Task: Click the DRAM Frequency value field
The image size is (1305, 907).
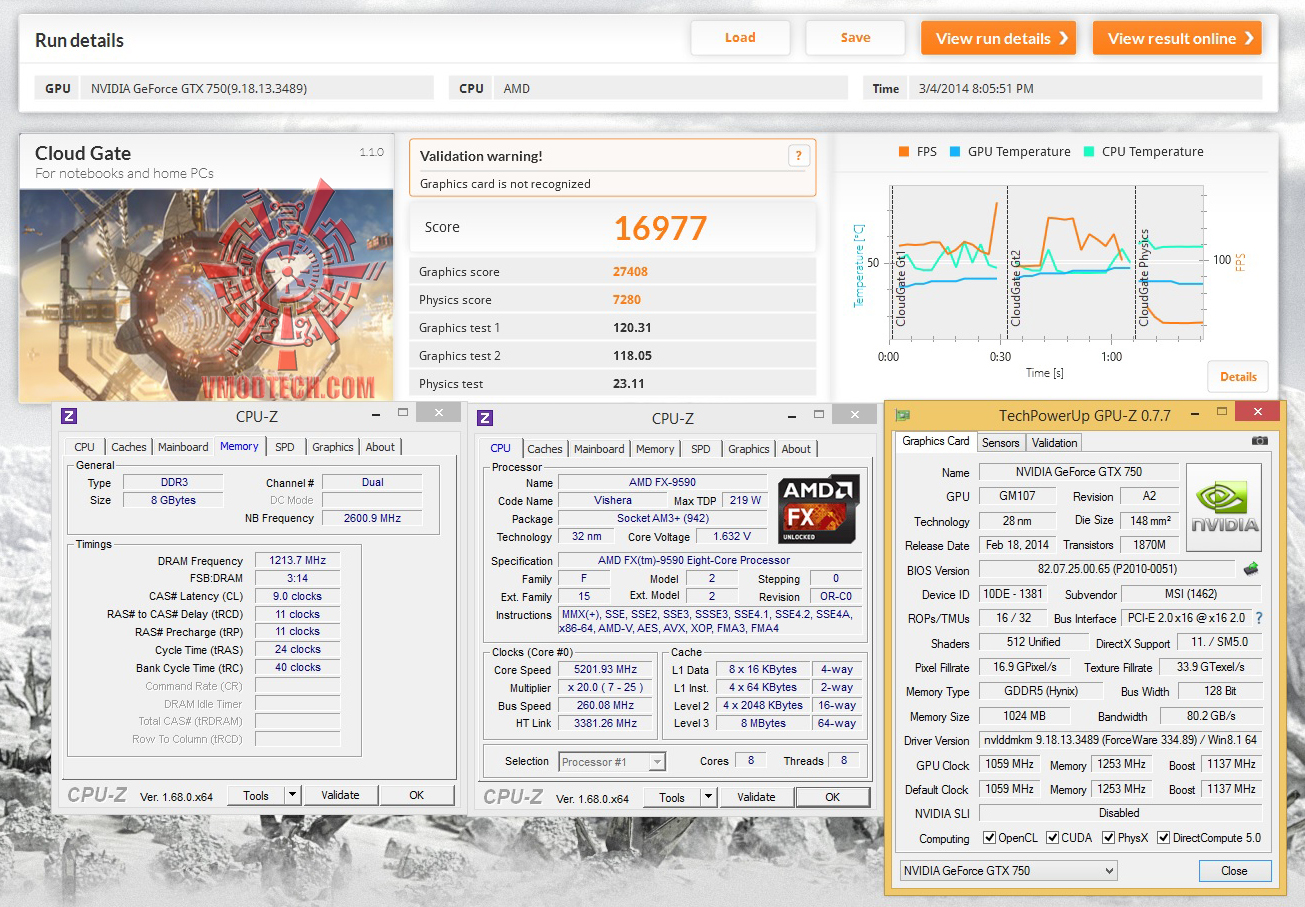Action: click(x=298, y=561)
